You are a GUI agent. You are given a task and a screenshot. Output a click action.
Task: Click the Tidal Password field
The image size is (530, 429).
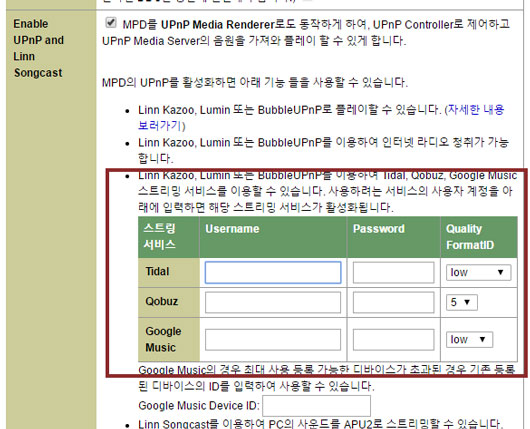[393, 272]
